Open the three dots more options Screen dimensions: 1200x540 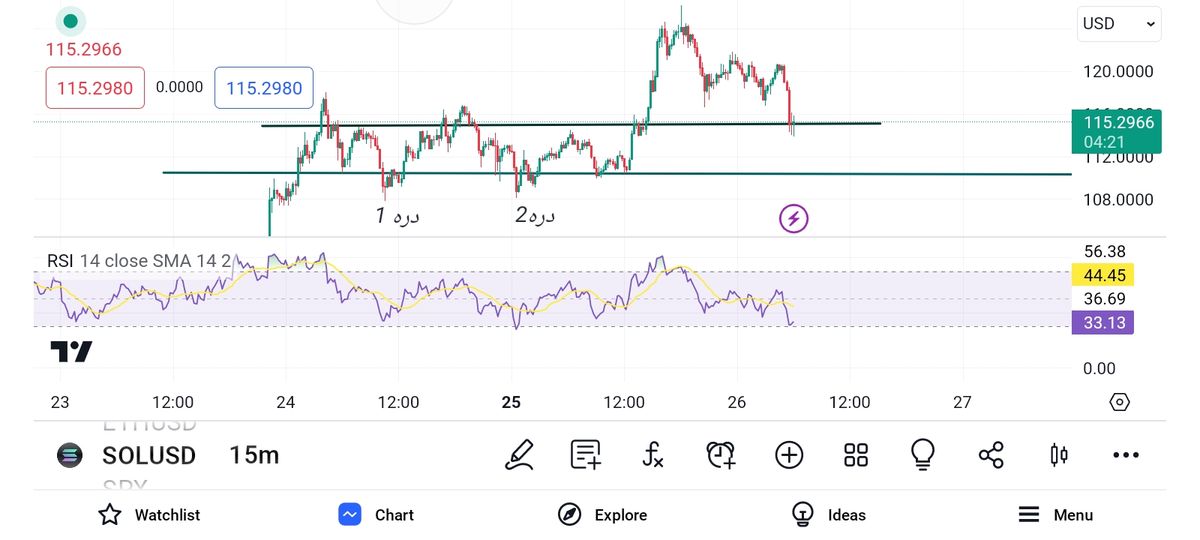point(1126,455)
